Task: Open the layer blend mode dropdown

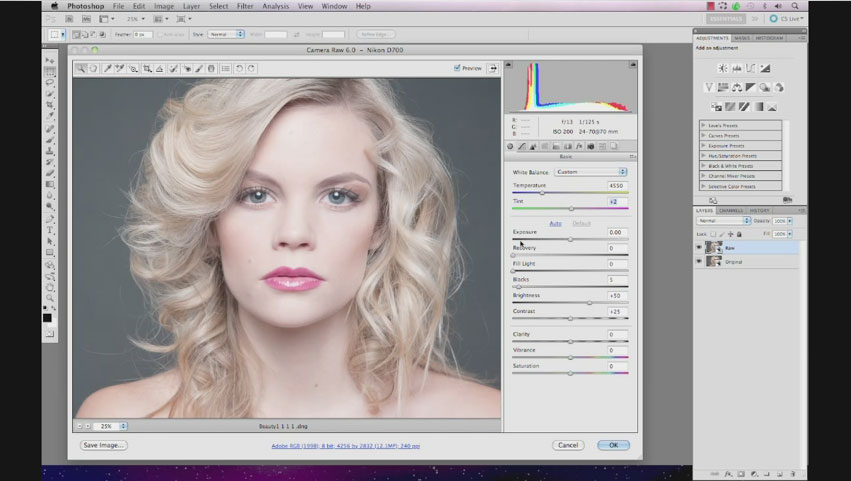Action: click(x=723, y=220)
